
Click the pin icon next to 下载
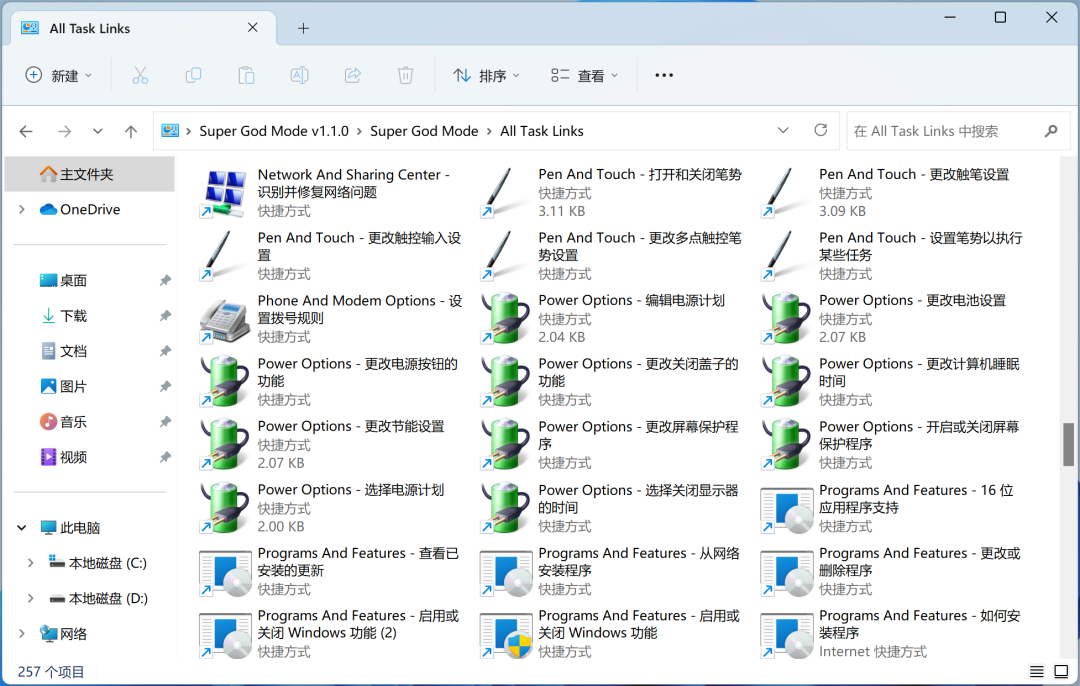pos(165,316)
